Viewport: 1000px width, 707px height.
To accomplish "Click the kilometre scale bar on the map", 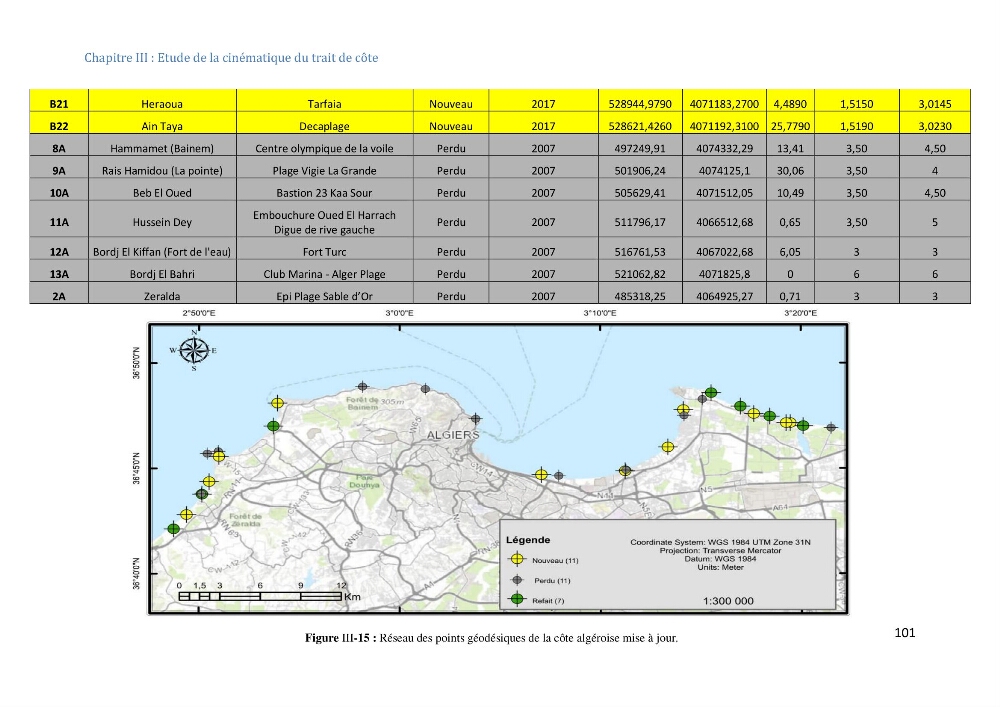I will [x=260, y=596].
